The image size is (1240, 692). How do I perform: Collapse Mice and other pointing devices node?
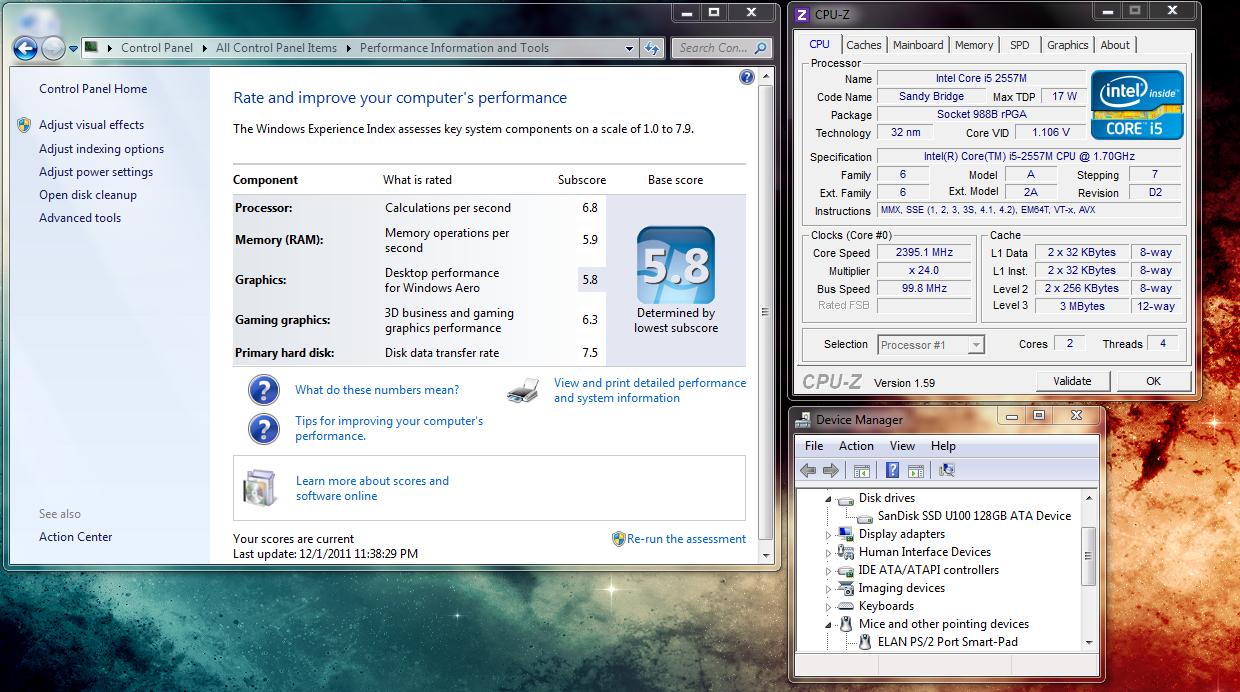click(829, 625)
